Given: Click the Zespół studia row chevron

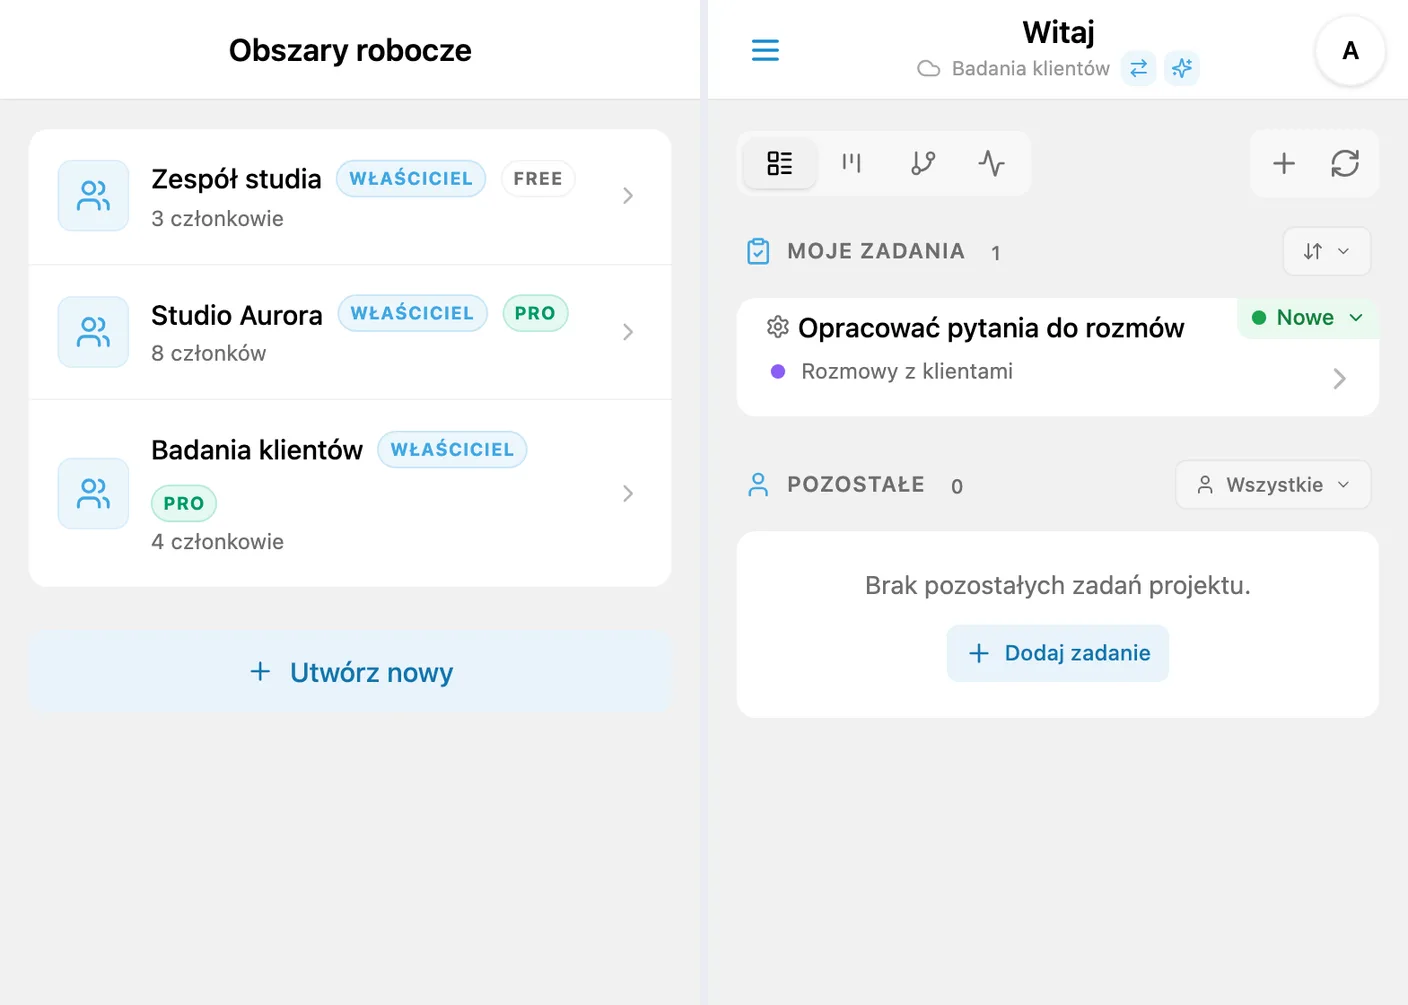Looking at the screenshot, I should pyautogui.click(x=628, y=196).
